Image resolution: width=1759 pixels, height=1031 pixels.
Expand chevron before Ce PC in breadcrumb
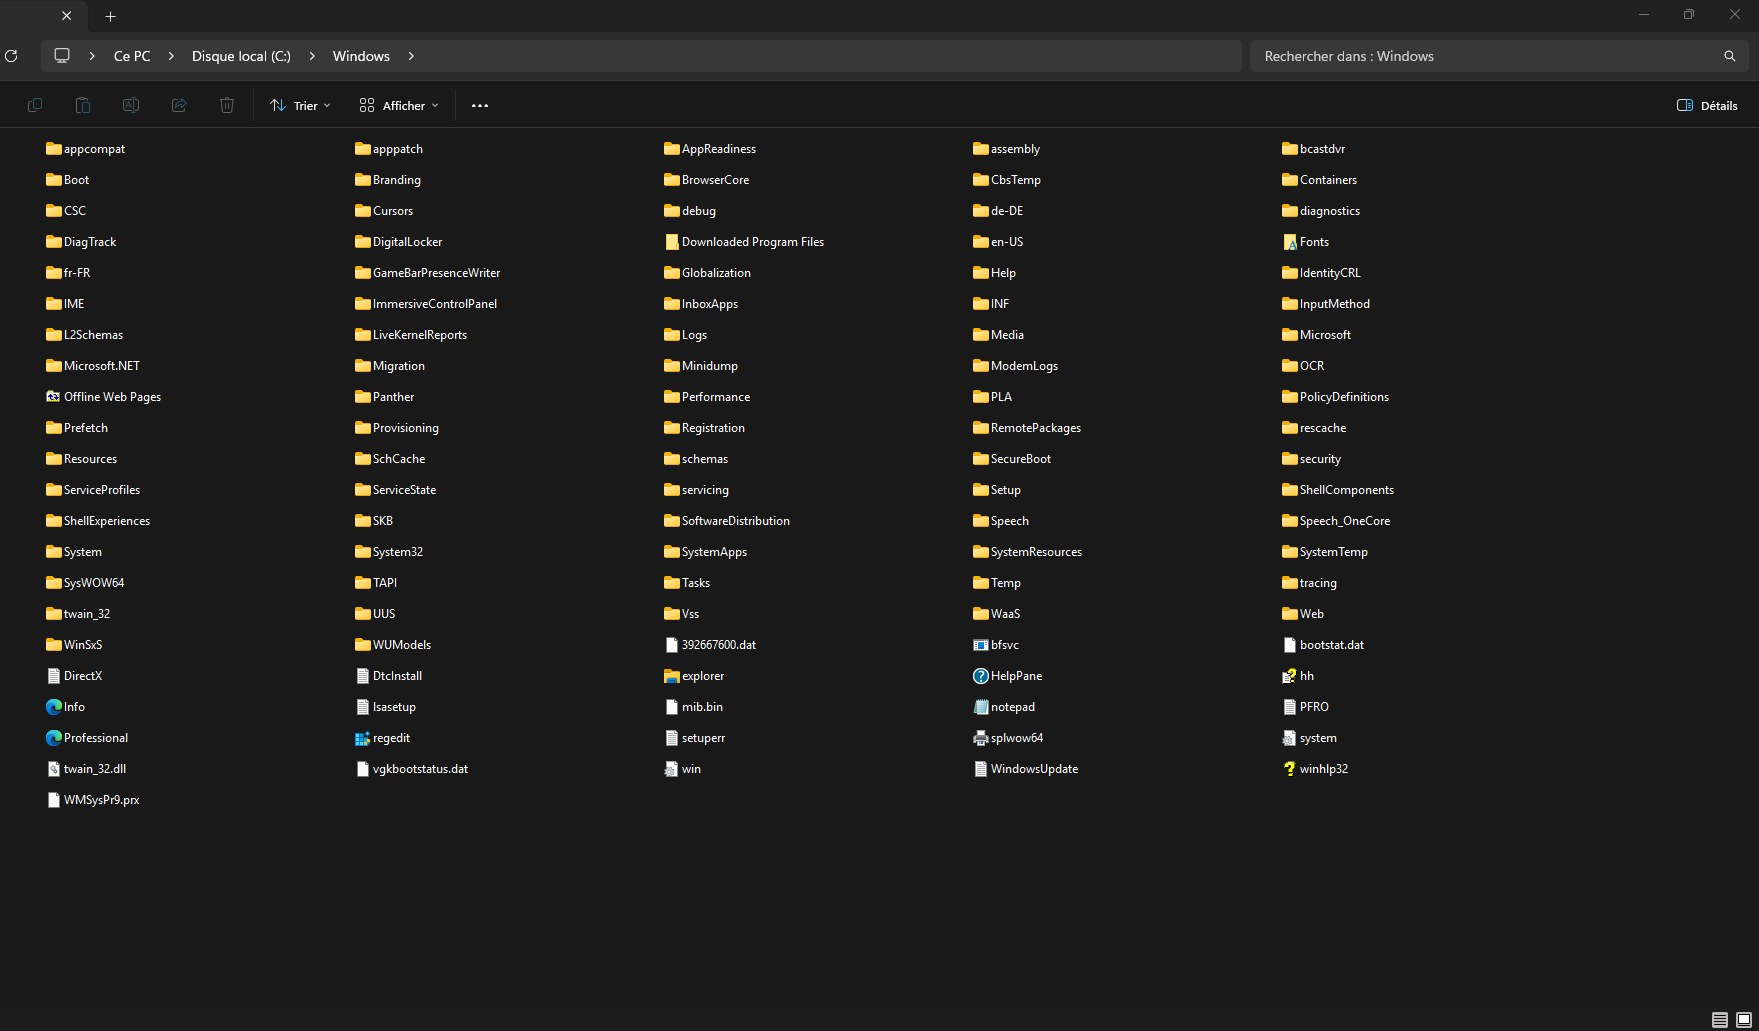pyautogui.click(x=92, y=56)
